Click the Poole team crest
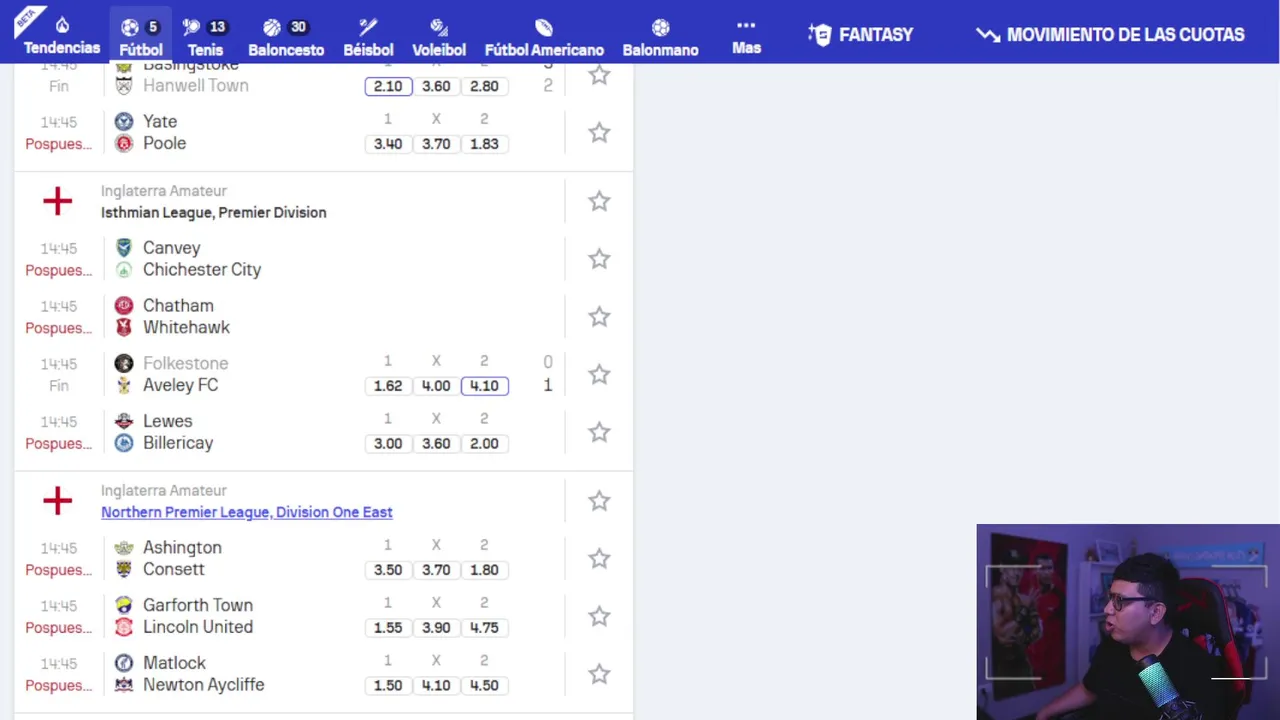This screenshot has height=720, width=1280. 124,143
